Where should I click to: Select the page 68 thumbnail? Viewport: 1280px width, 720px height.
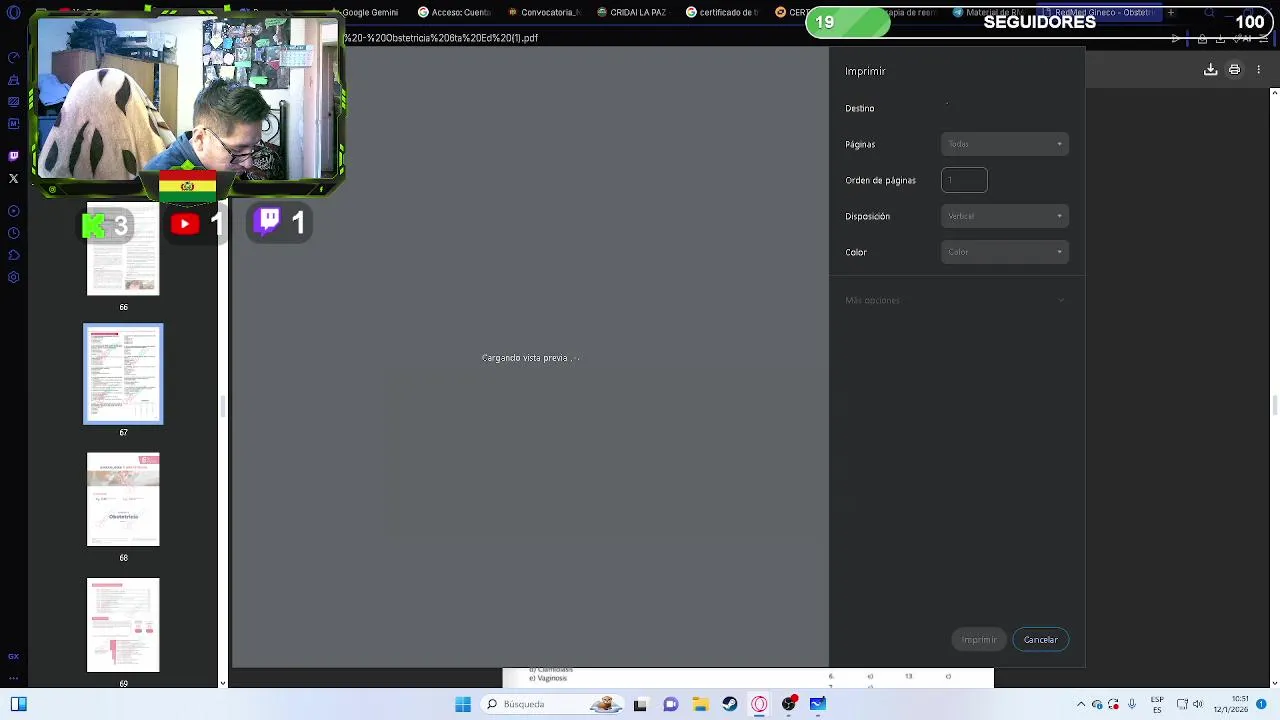tap(123, 499)
